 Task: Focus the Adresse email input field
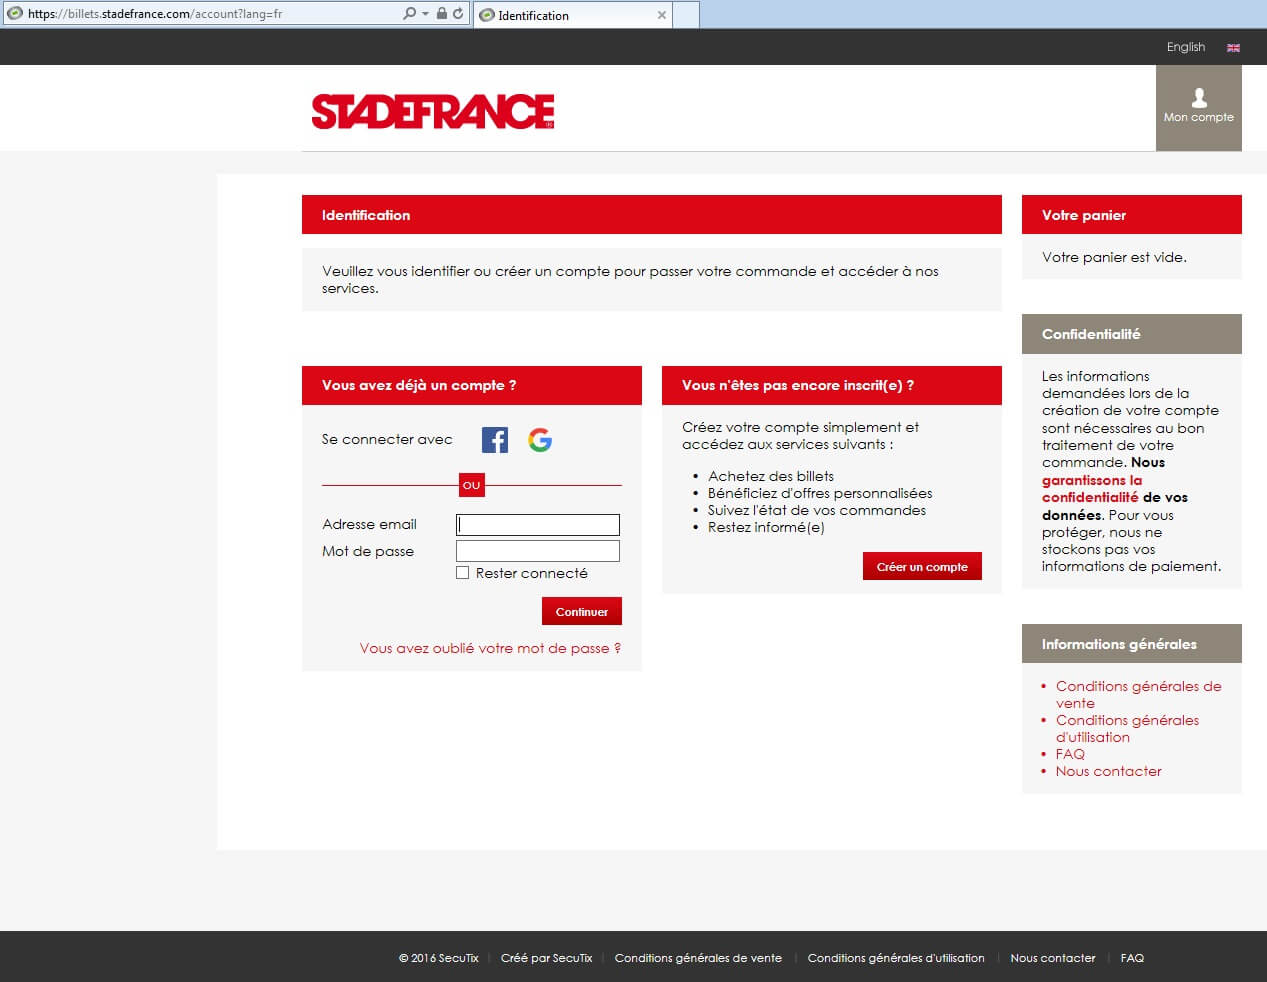[538, 525]
